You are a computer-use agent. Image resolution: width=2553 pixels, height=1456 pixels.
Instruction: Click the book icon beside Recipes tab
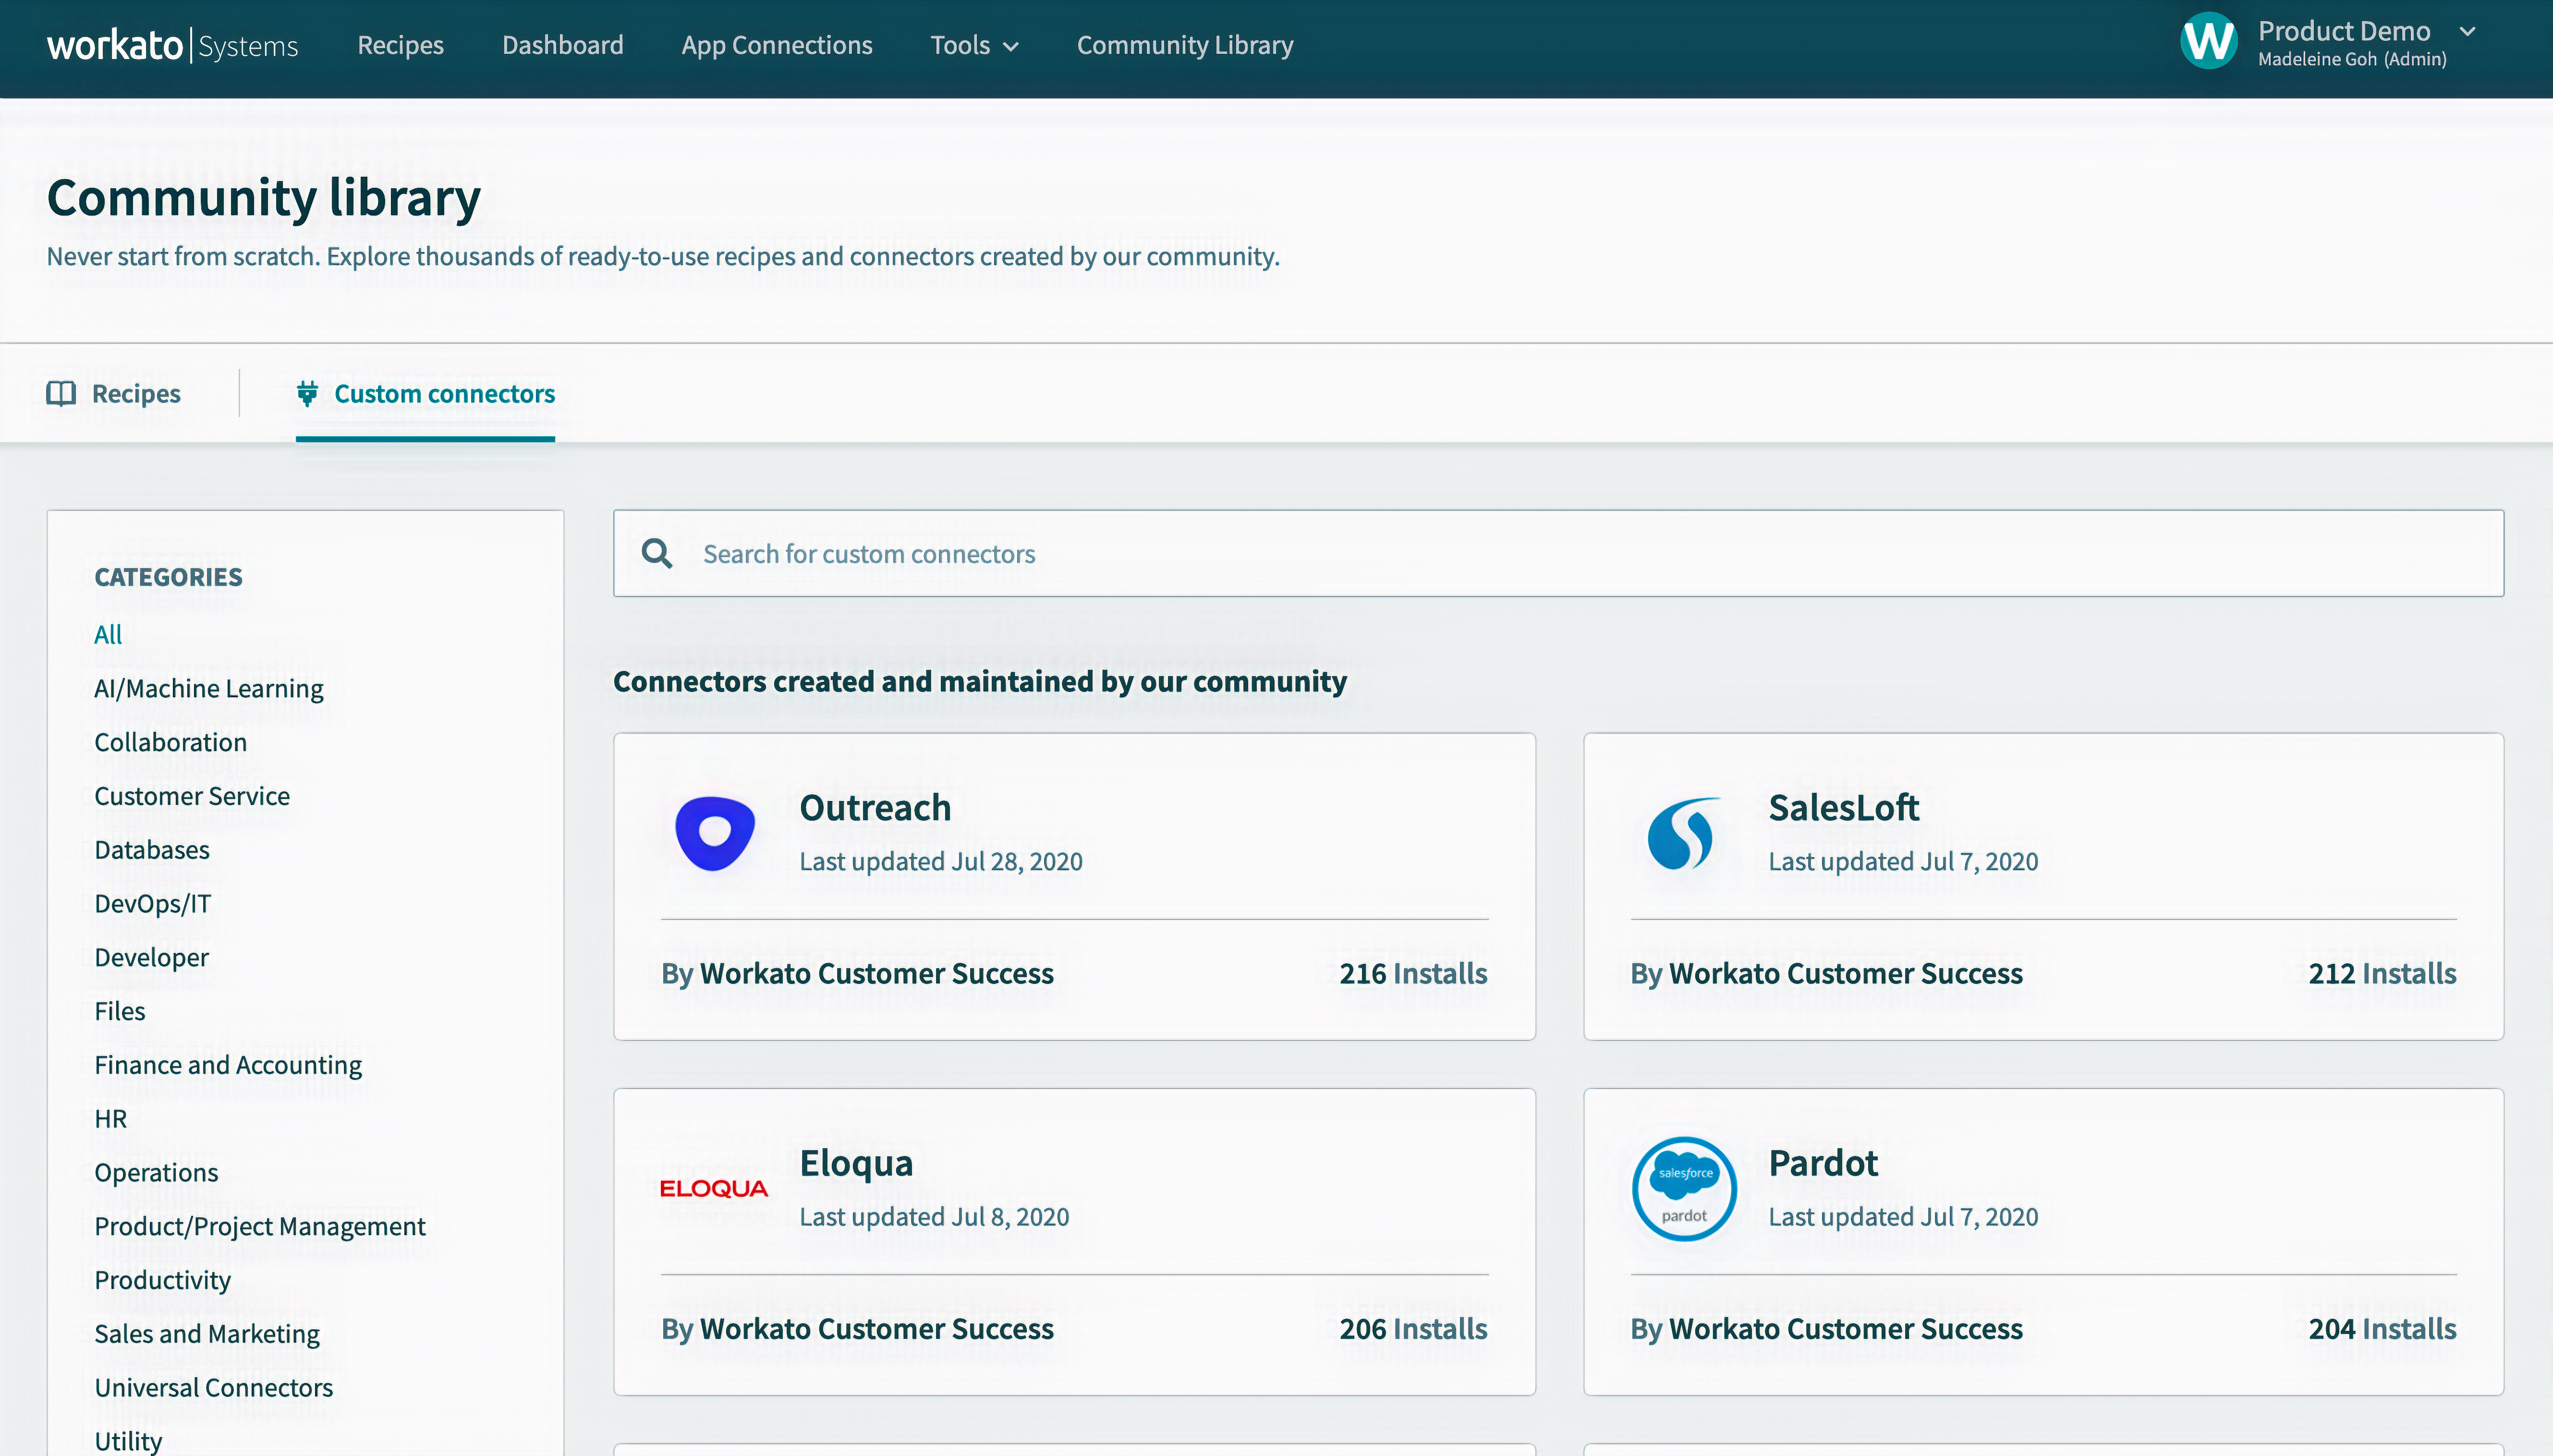[x=61, y=393]
